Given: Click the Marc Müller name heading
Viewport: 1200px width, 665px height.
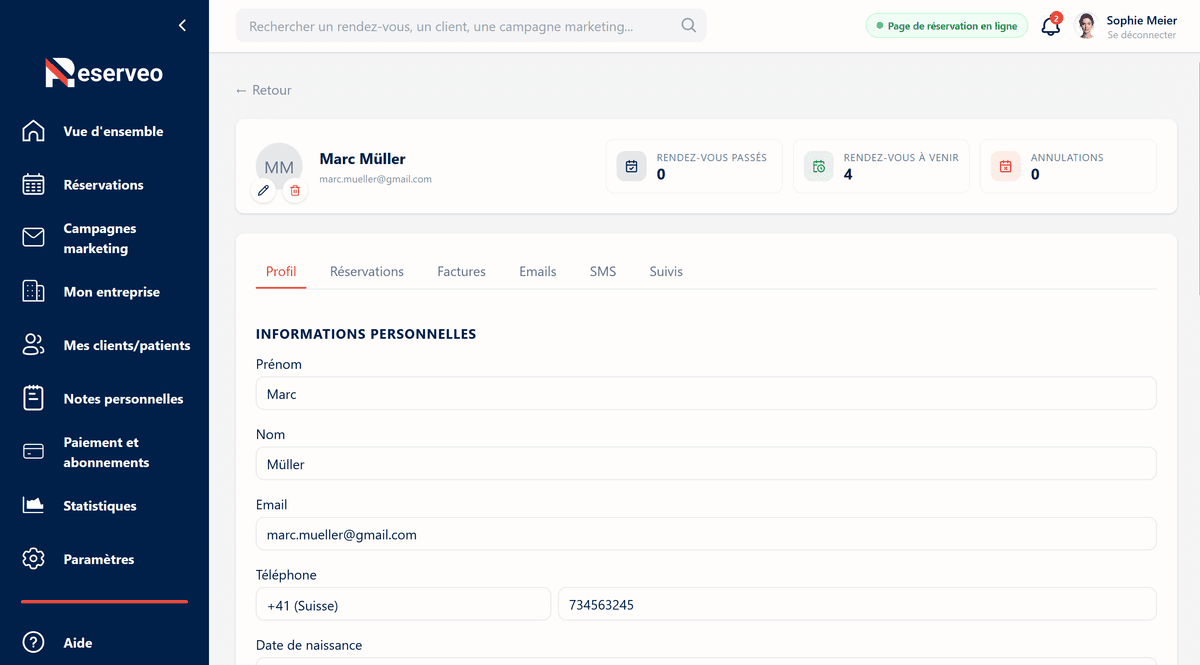Looking at the screenshot, I should tap(362, 159).
